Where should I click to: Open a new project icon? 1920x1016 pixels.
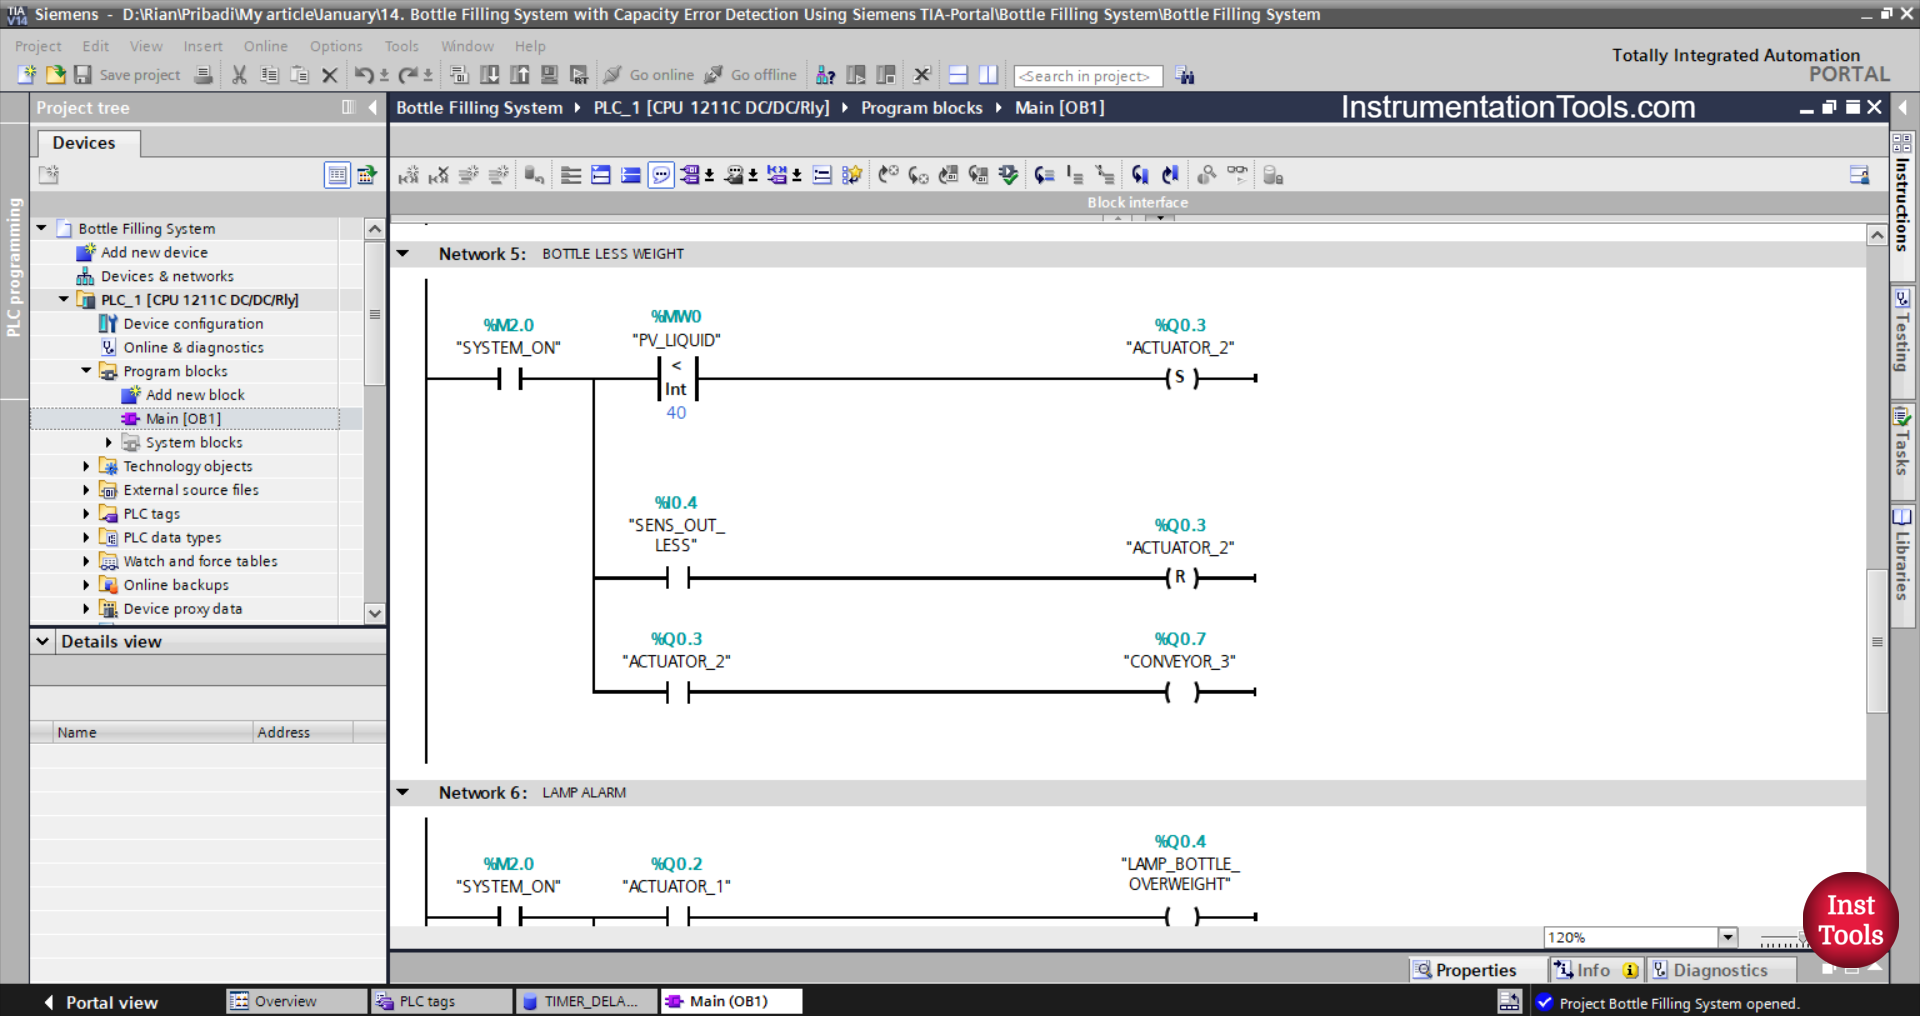[27, 75]
